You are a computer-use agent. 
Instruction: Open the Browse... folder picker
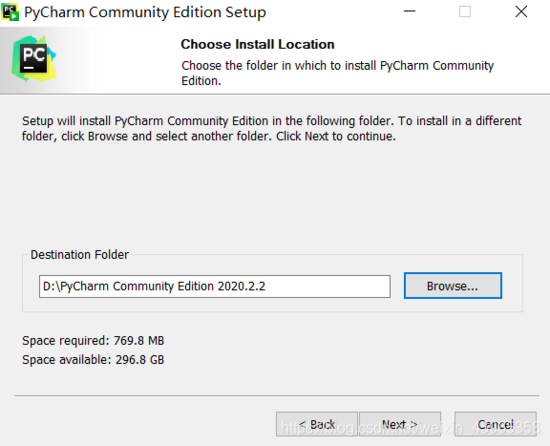[452, 286]
